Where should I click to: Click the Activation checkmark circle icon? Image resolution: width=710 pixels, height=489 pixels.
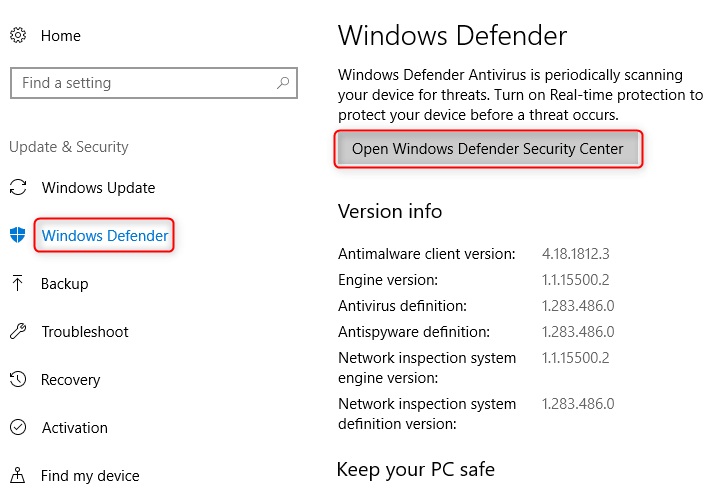(x=18, y=428)
